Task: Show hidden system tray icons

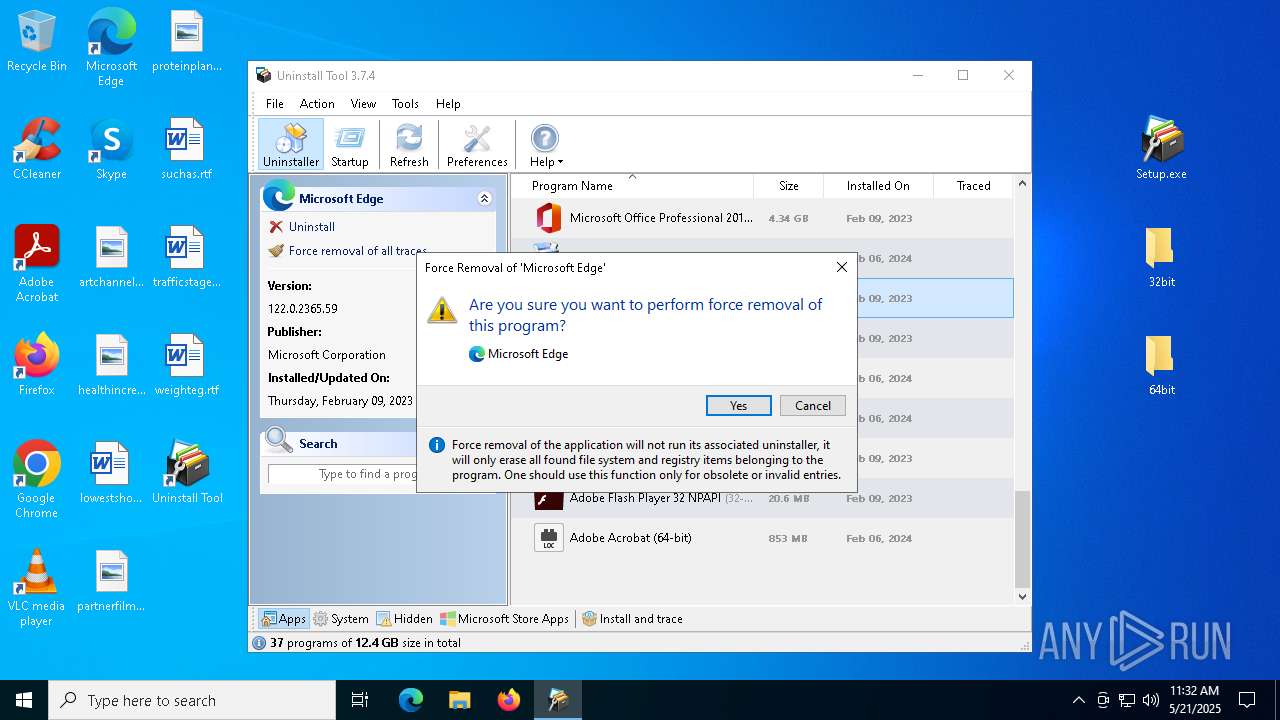Action: point(1078,700)
